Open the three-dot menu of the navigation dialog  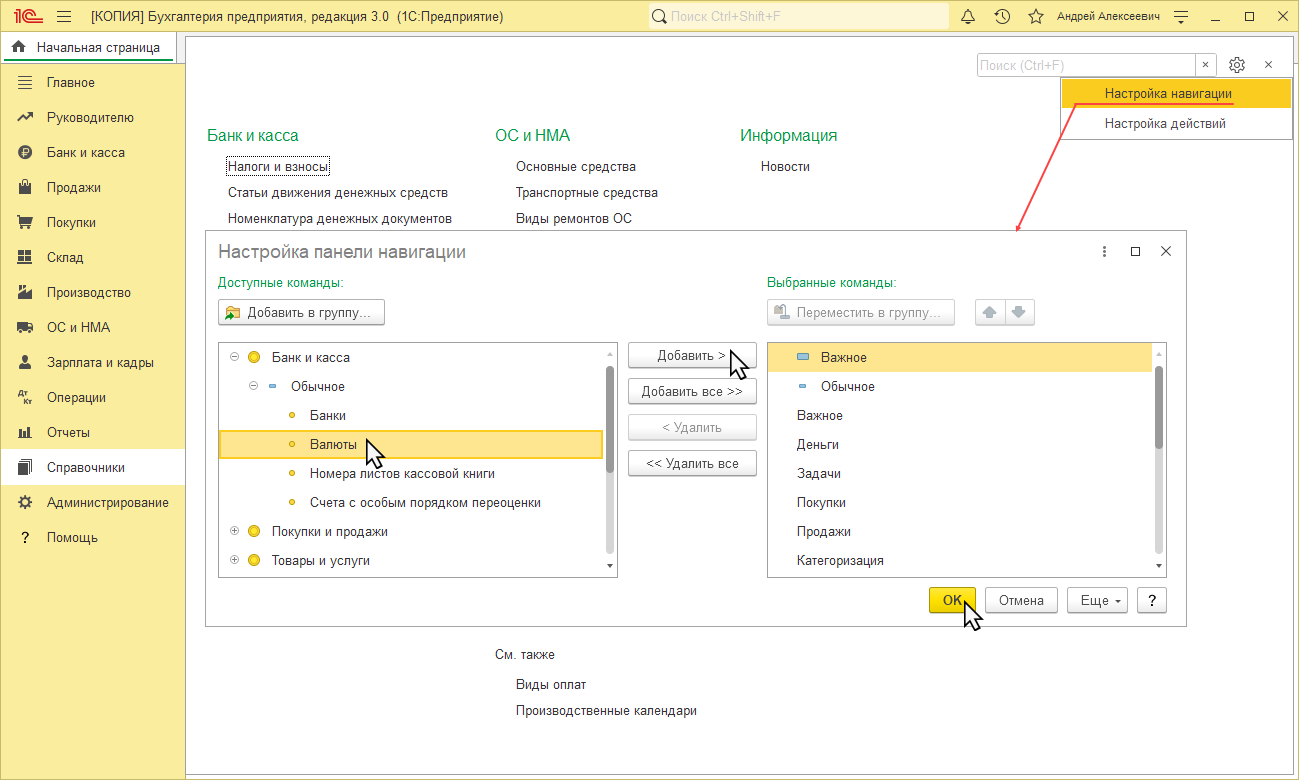point(1104,252)
